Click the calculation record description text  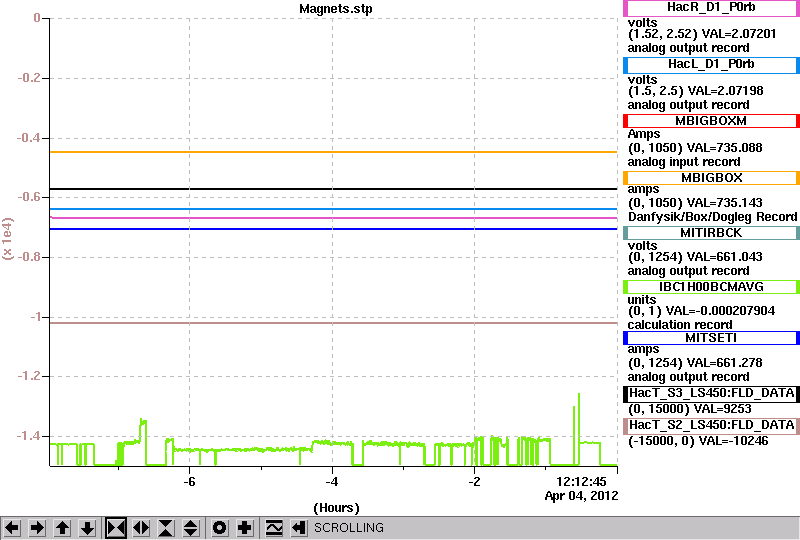click(x=680, y=325)
